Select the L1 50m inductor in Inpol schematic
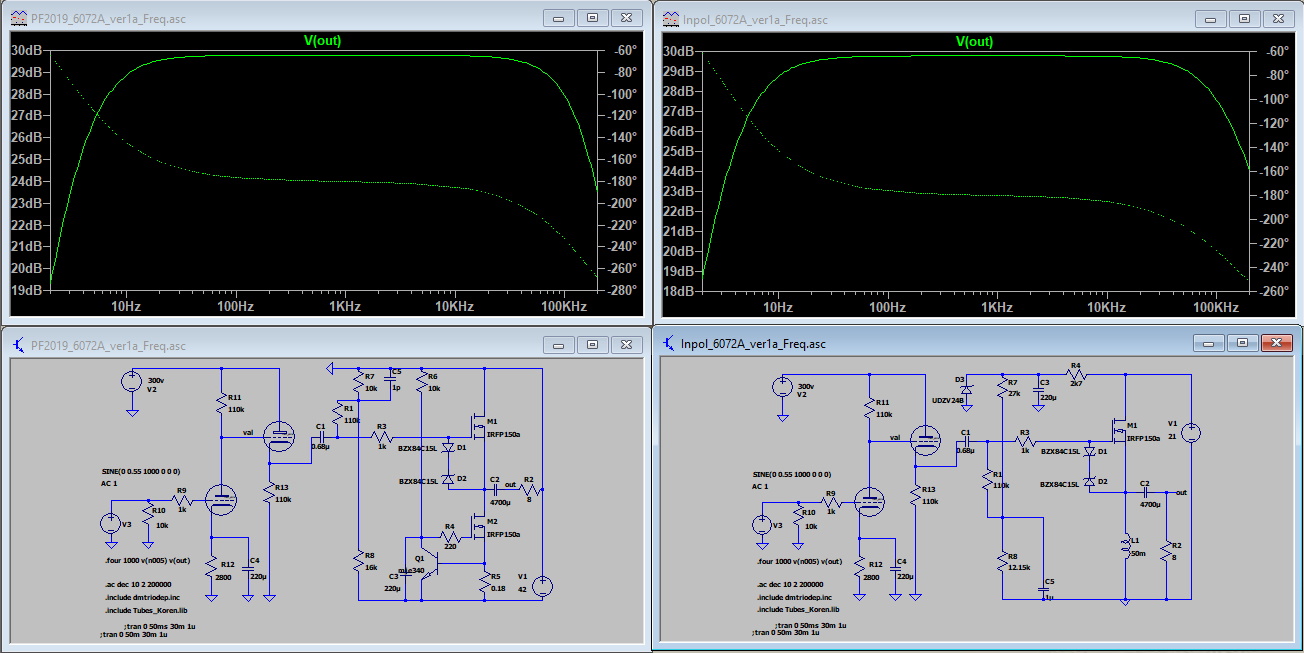 [1126, 547]
